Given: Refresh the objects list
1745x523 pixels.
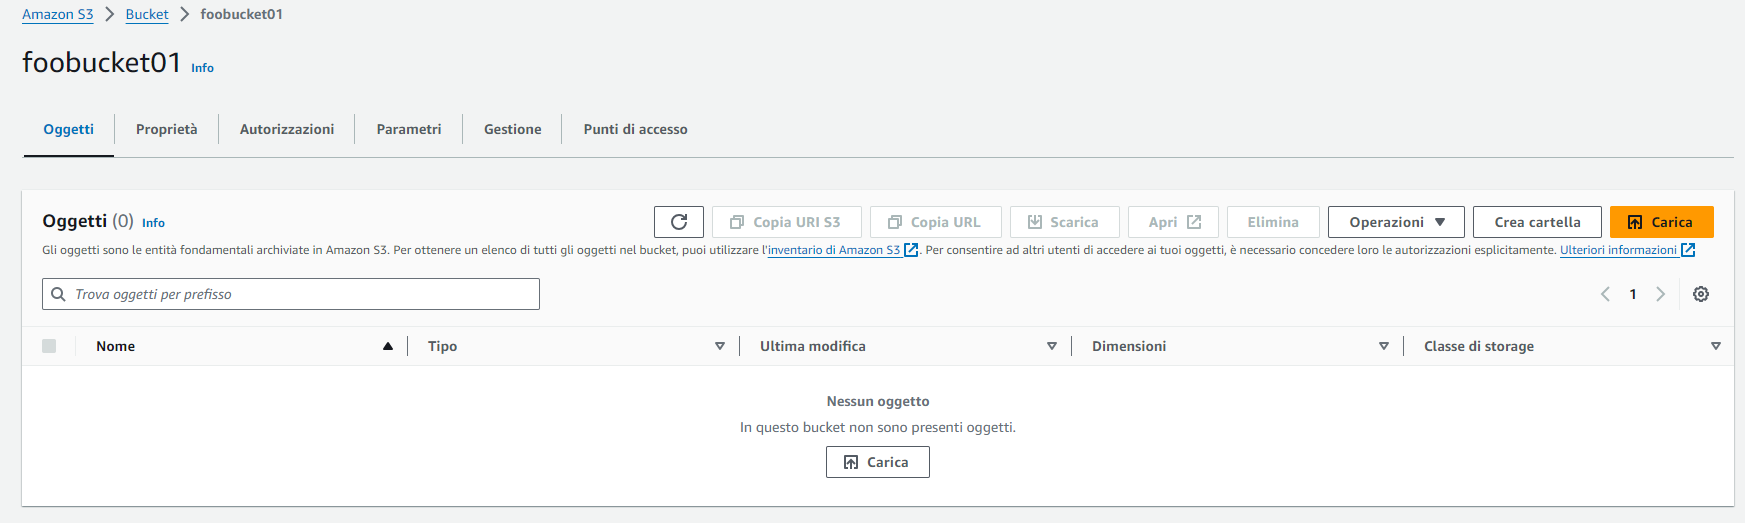Looking at the screenshot, I should coord(679,222).
